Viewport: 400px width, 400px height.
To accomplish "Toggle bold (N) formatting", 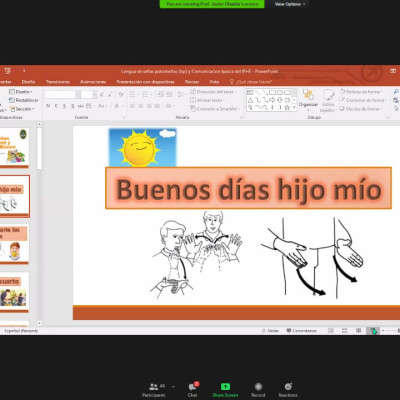I will pos(48,106).
